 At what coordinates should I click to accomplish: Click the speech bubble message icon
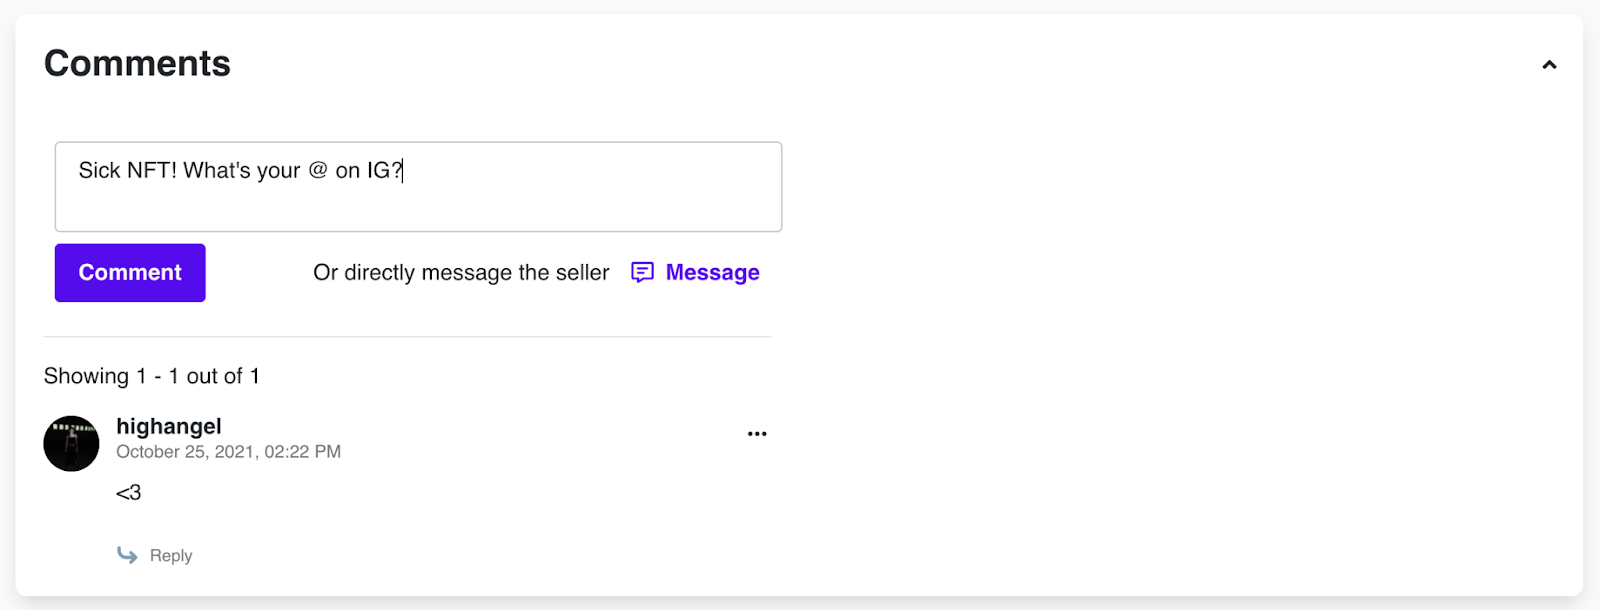642,273
